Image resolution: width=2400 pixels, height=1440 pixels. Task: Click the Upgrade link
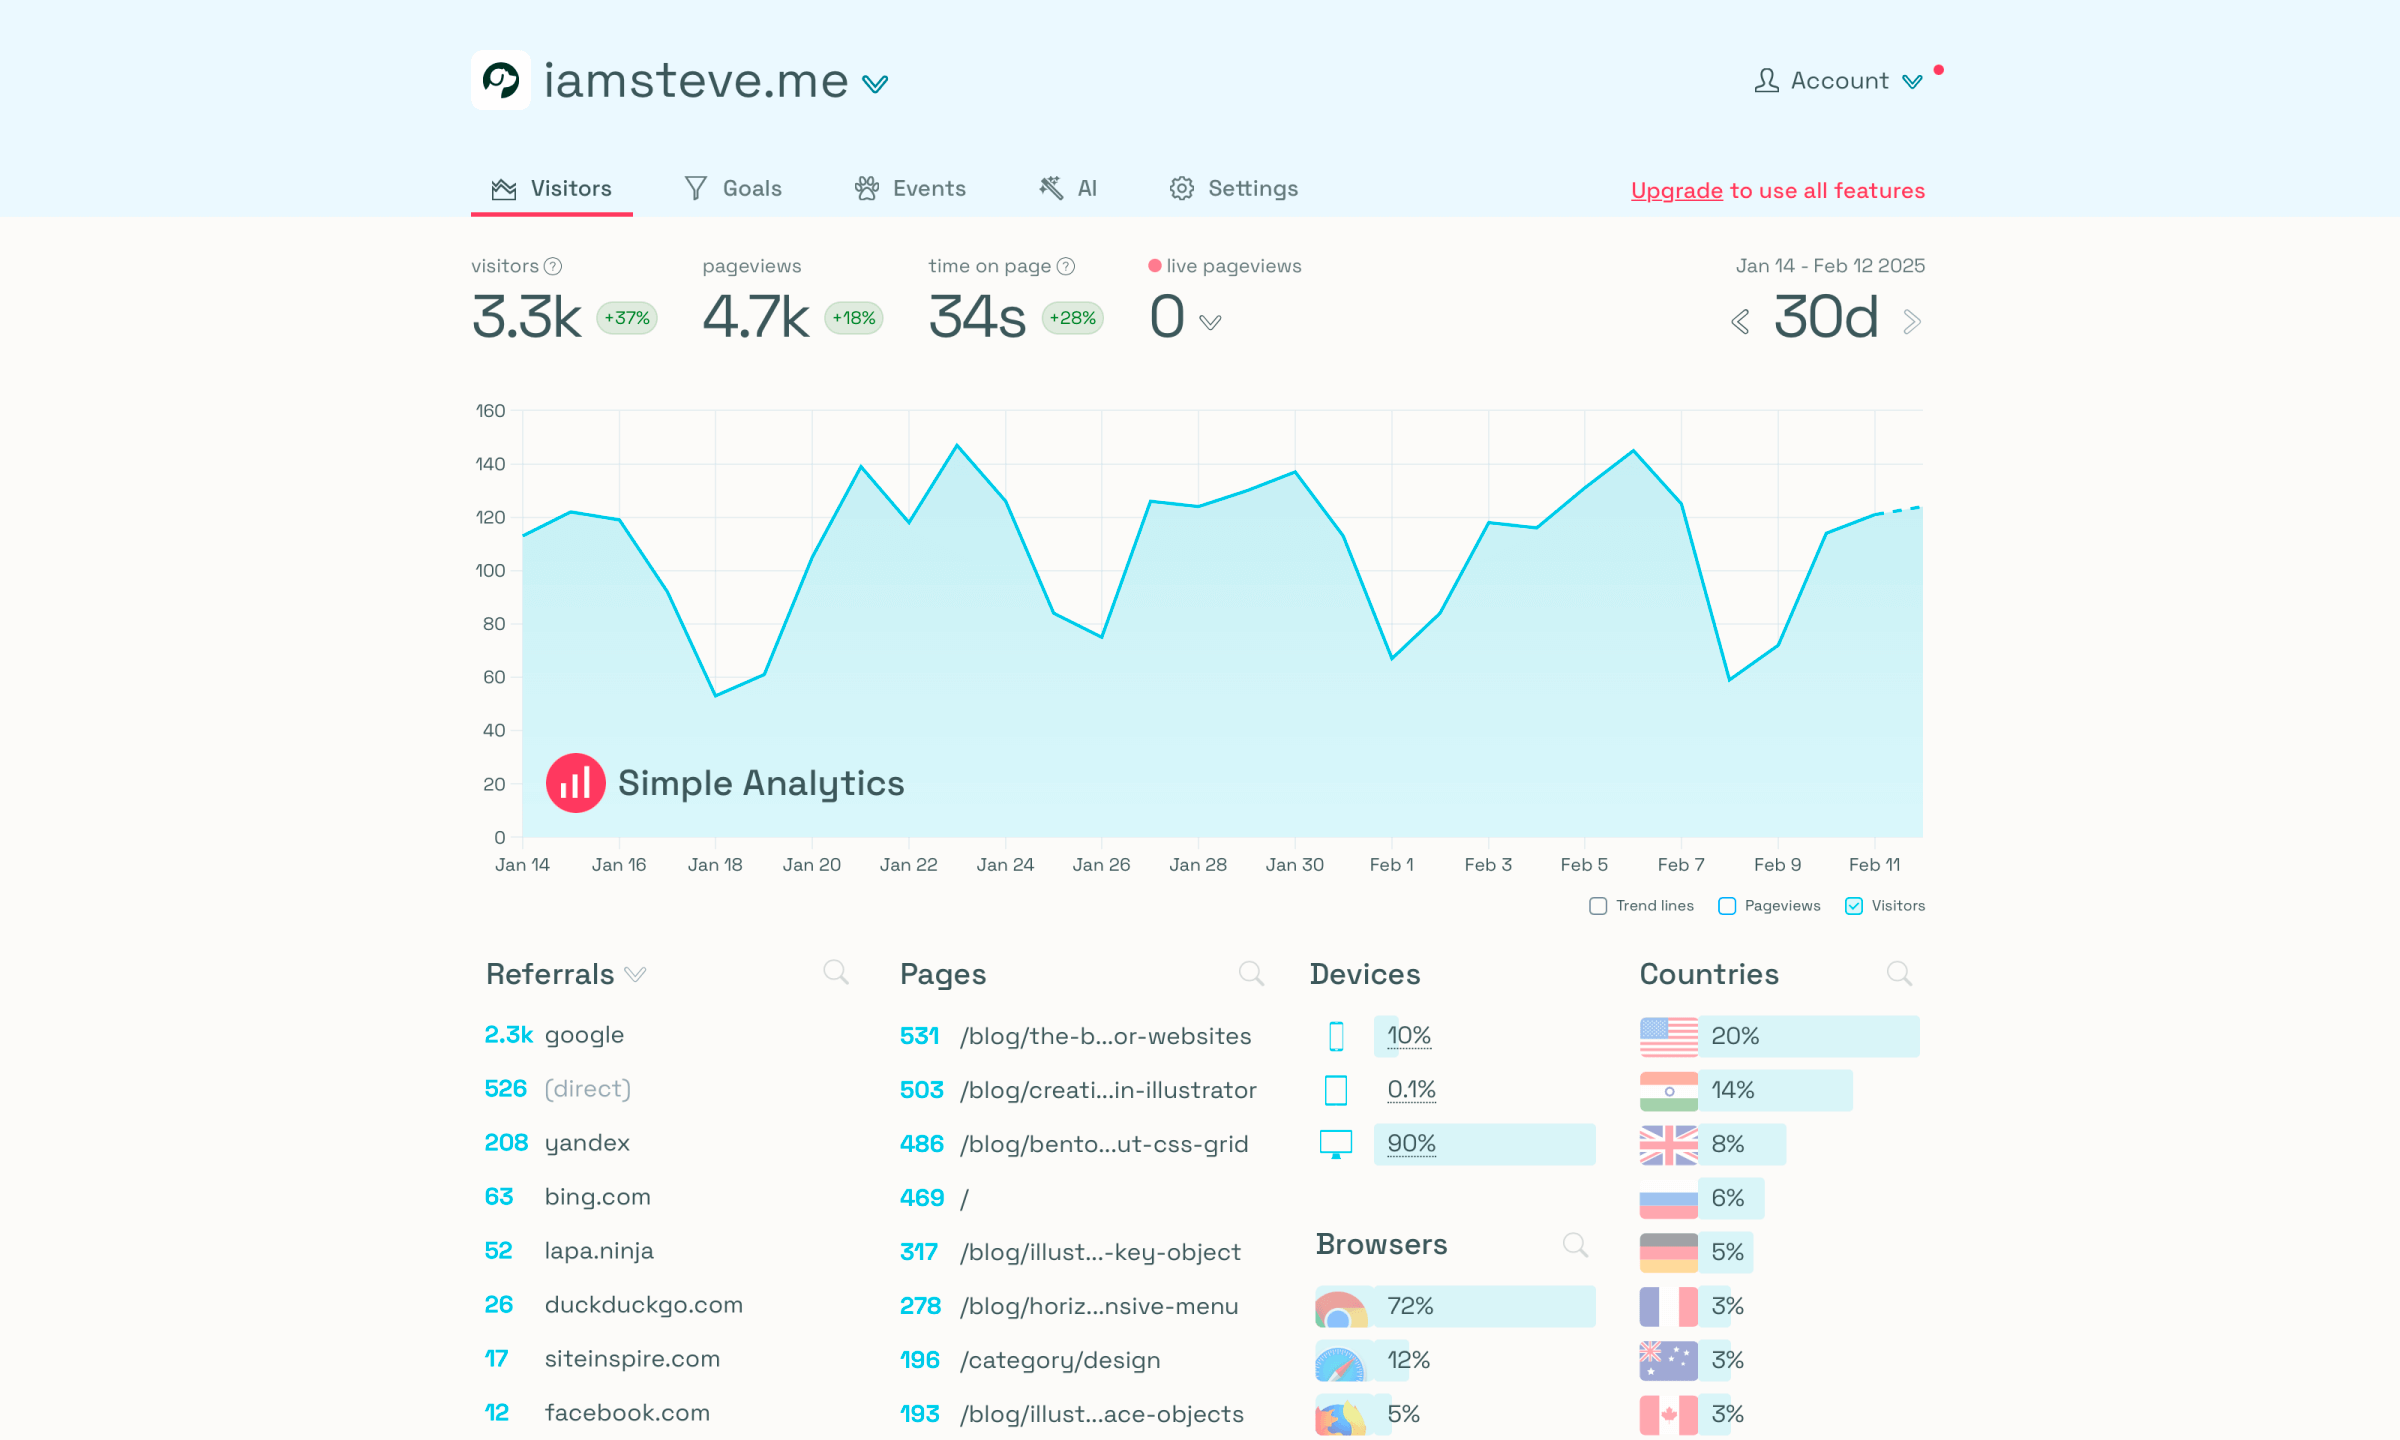point(1676,190)
